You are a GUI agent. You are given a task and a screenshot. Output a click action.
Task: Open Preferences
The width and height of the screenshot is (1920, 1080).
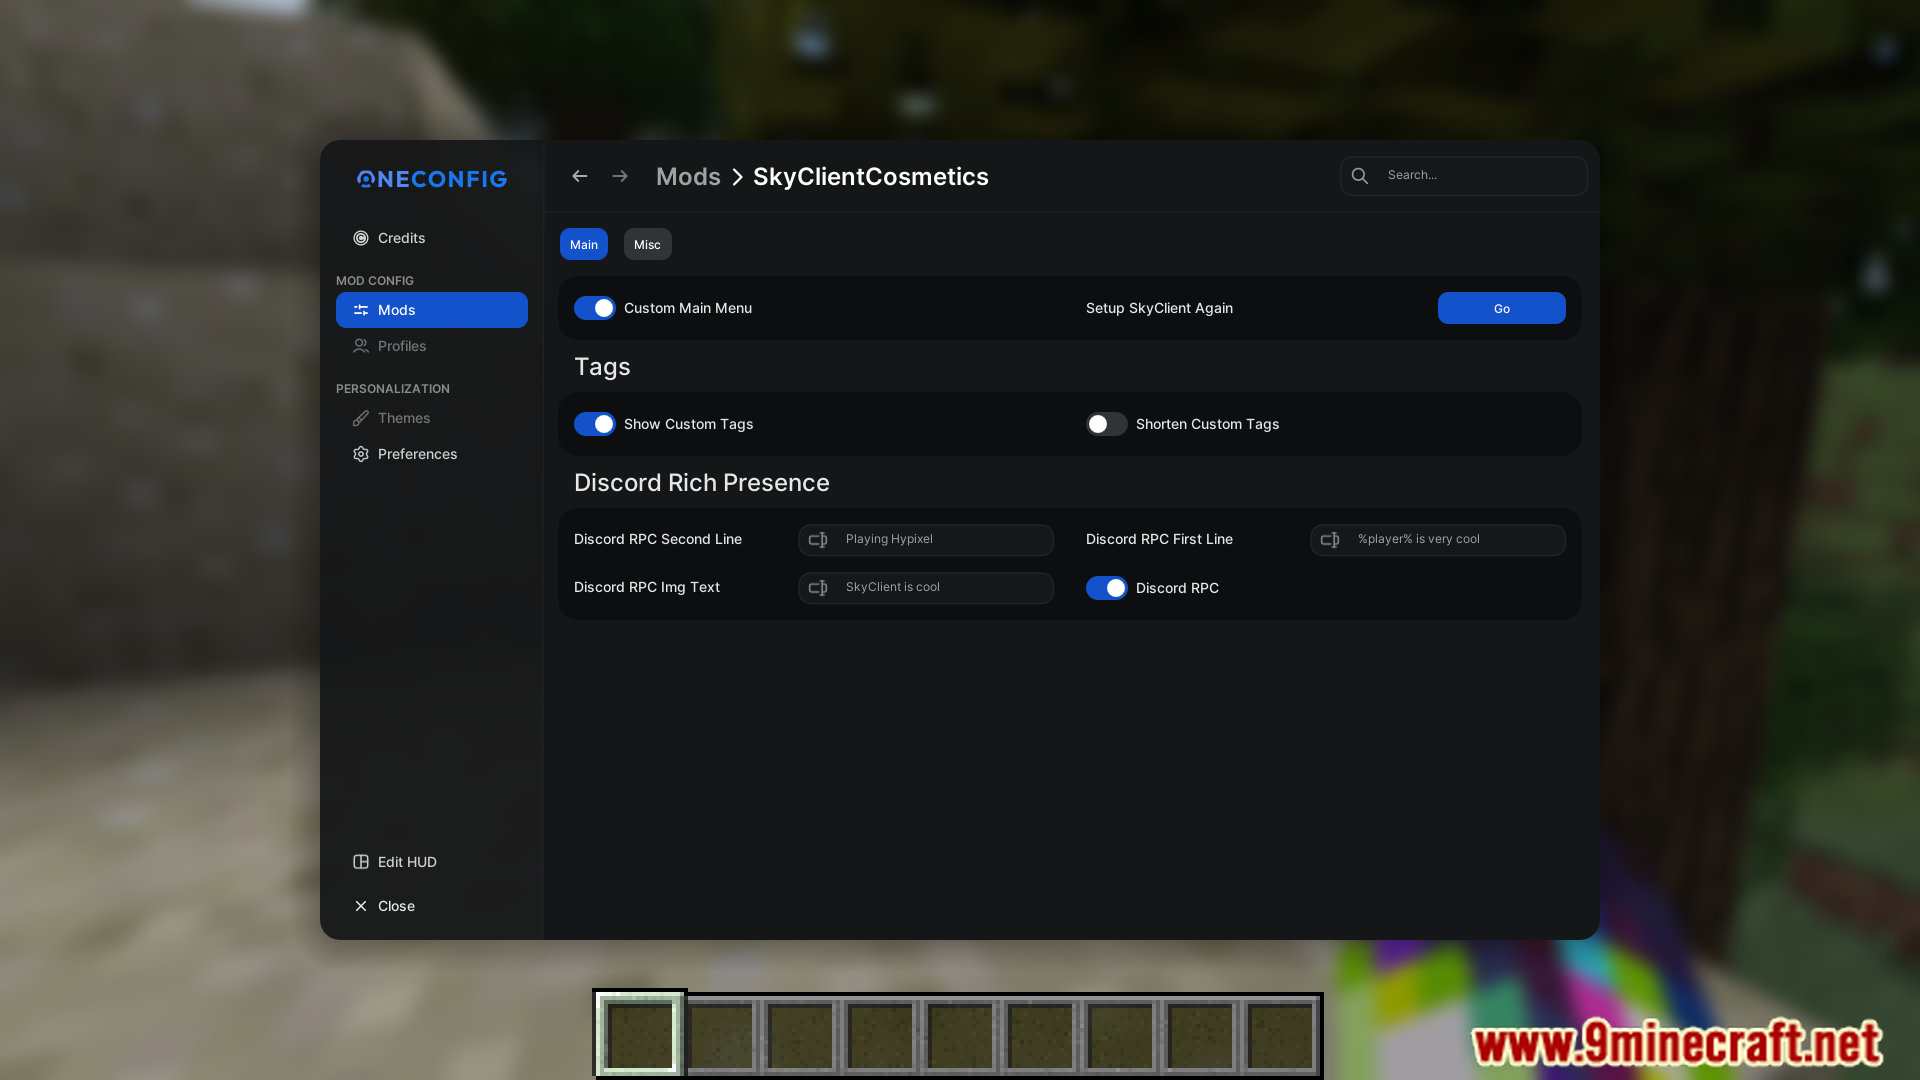pyautogui.click(x=431, y=454)
